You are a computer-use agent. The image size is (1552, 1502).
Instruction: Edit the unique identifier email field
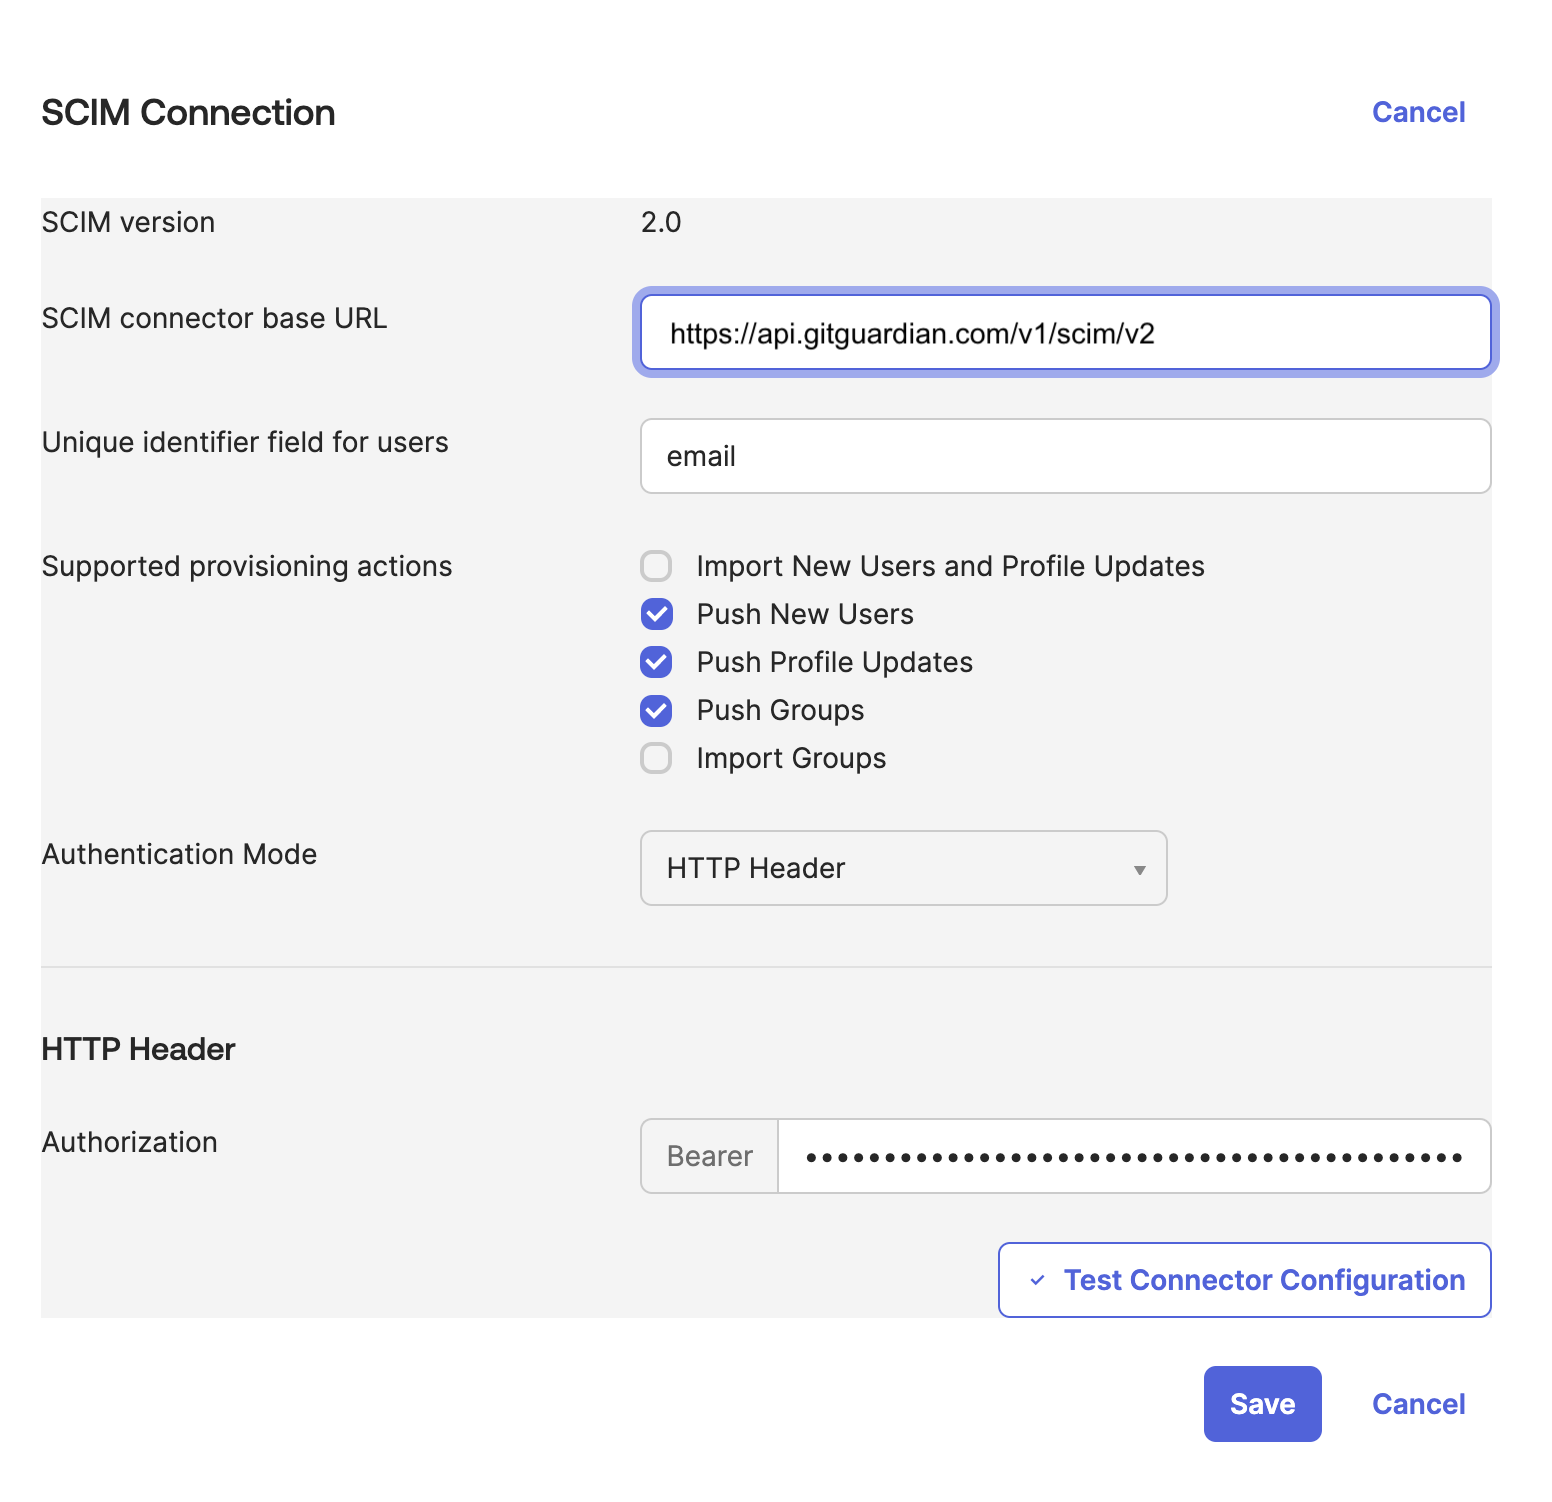(x=1065, y=456)
